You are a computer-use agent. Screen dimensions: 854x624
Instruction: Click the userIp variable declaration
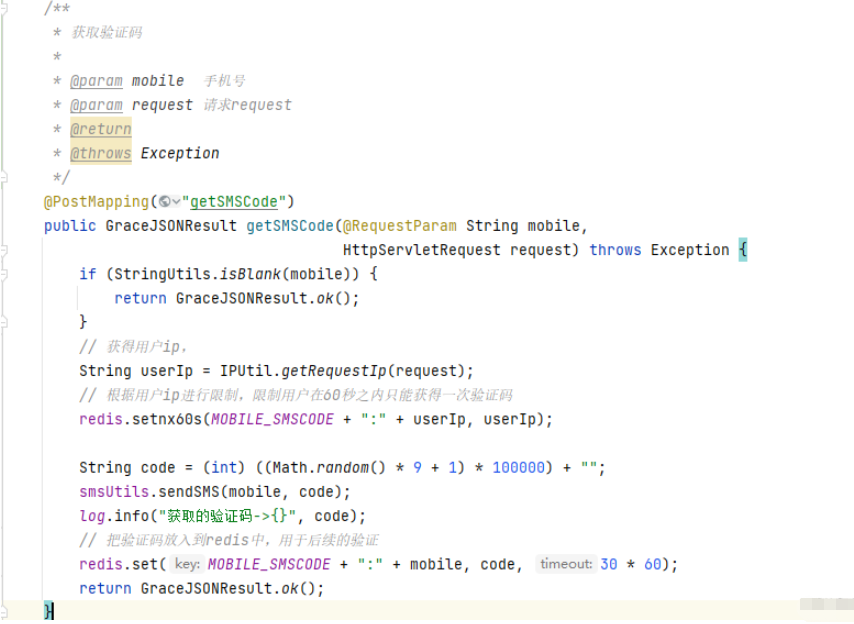point(167,371)
